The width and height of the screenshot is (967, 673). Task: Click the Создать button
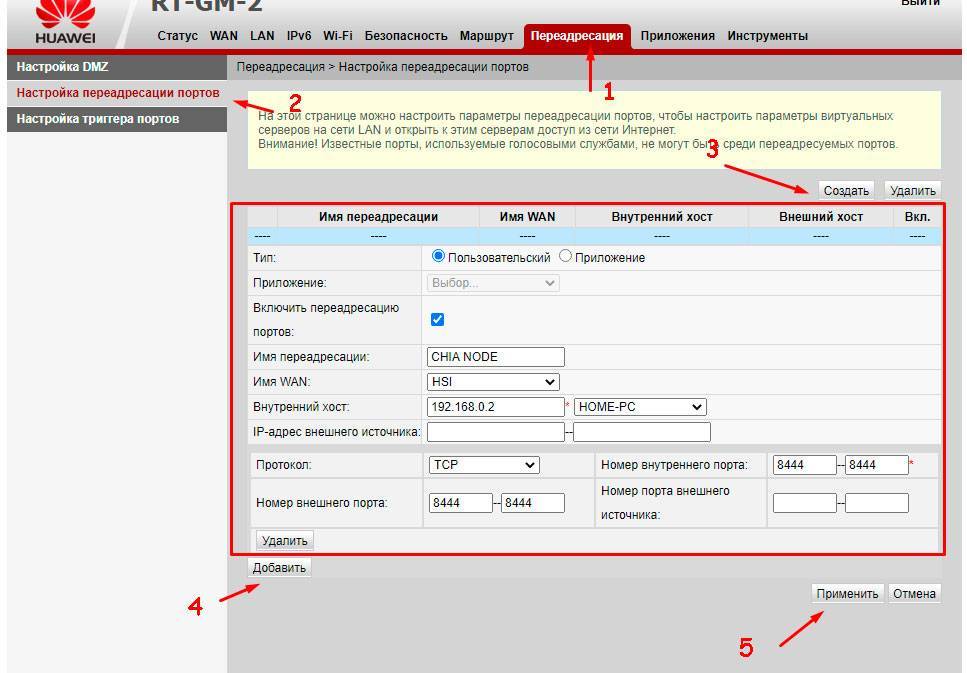pyautogui.click(x=846, y=190)
